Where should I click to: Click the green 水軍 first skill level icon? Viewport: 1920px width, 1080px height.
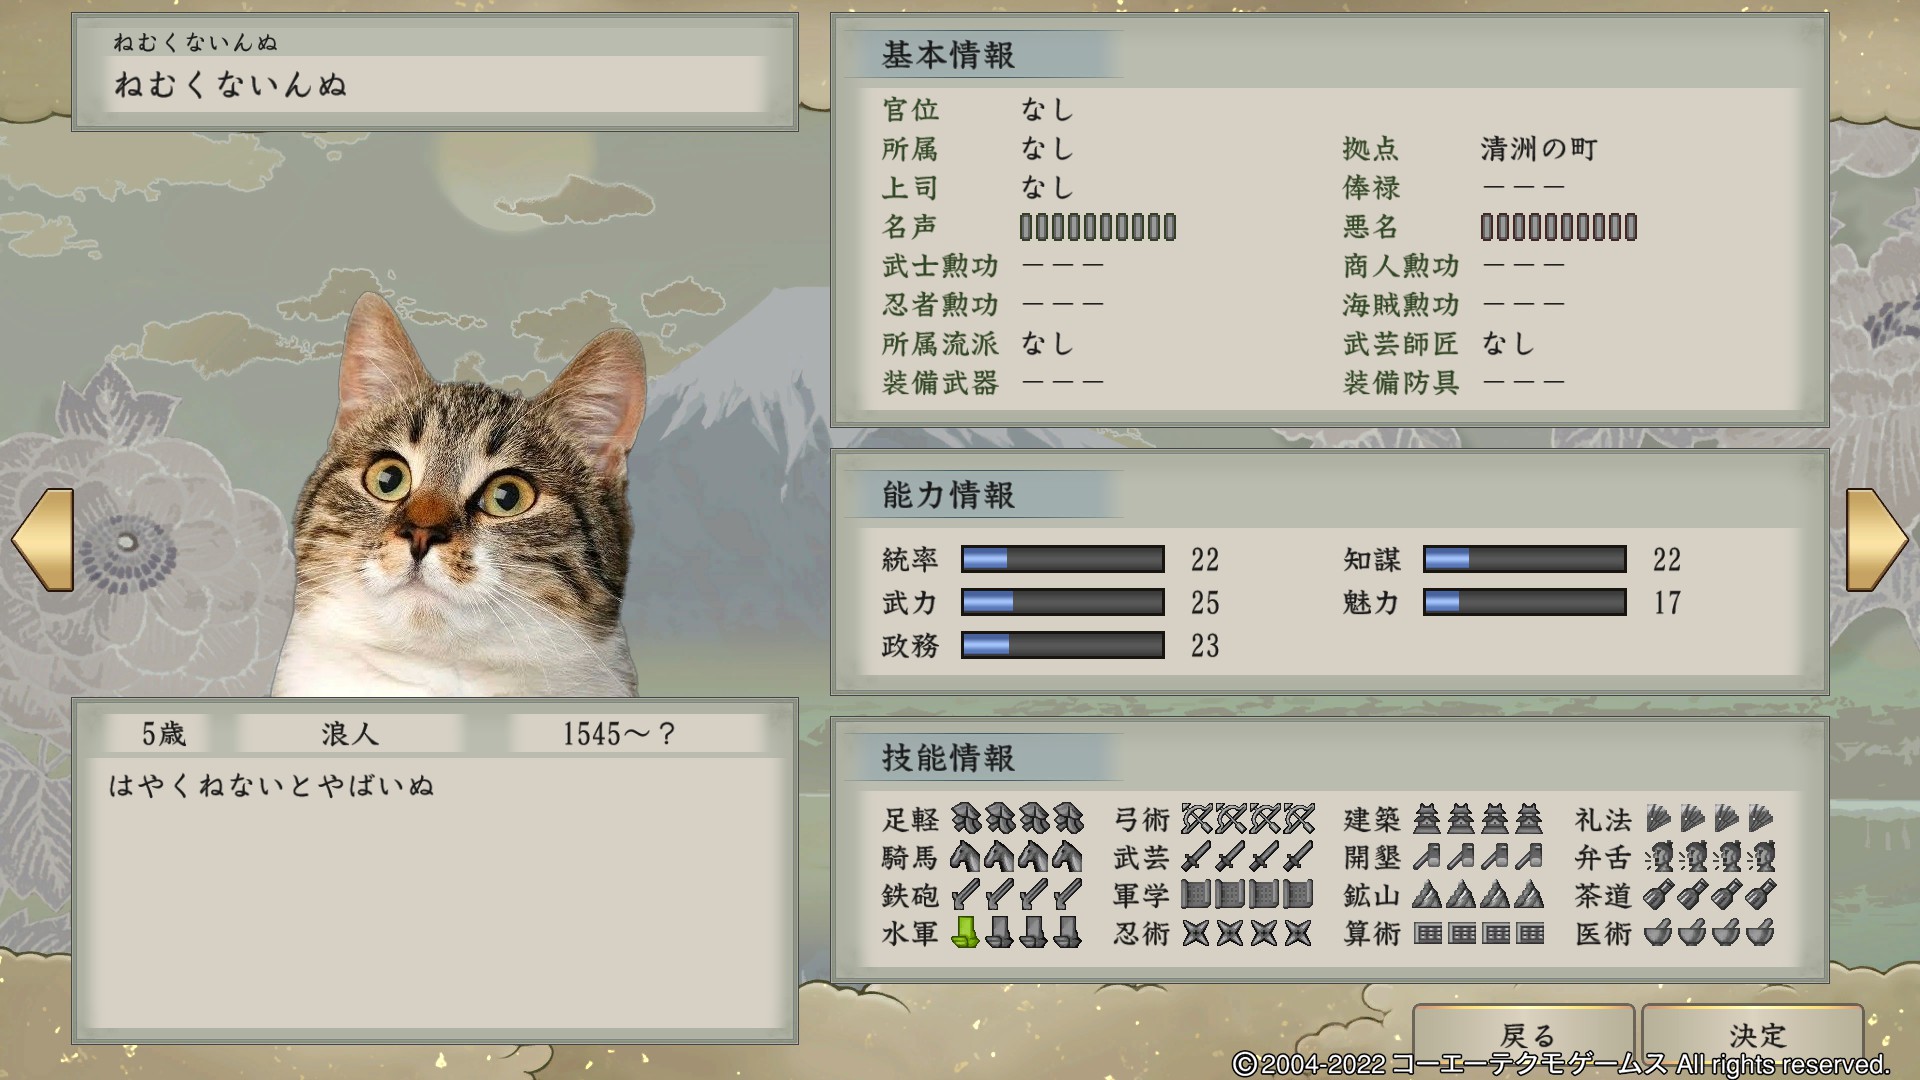point(965,933)
